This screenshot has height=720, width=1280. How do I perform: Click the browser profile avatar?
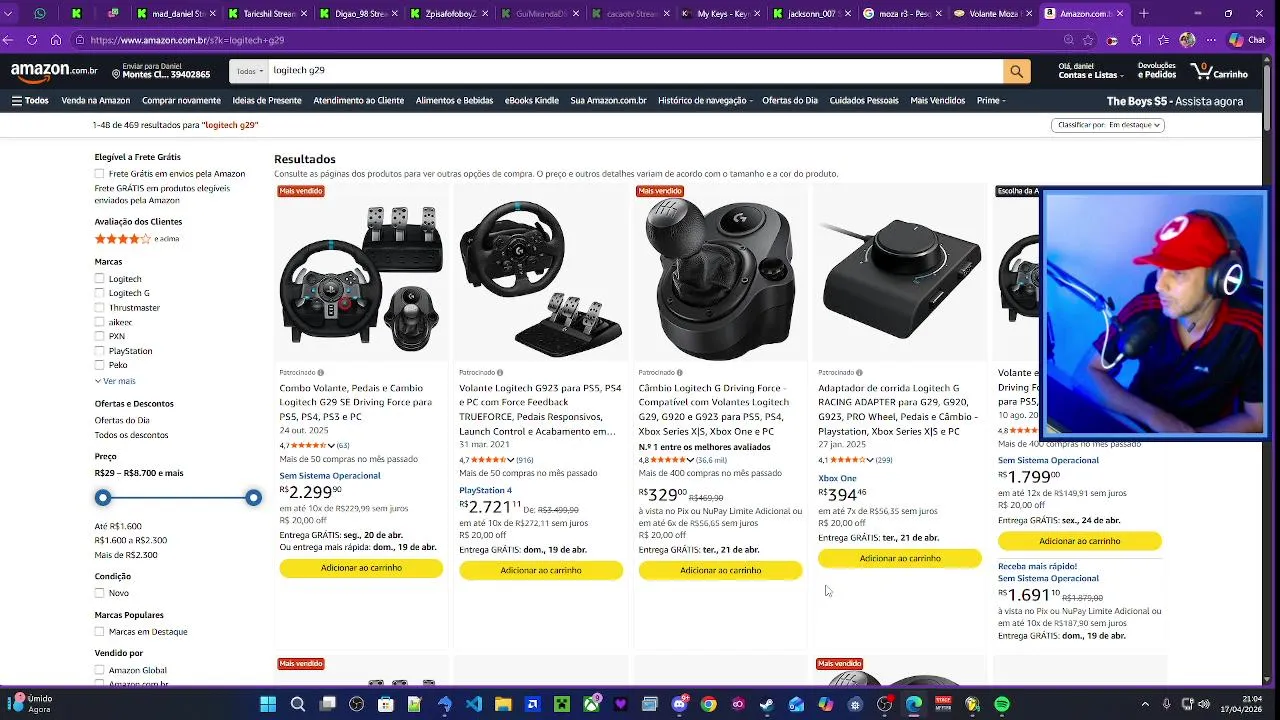(x=1187, y=40)
